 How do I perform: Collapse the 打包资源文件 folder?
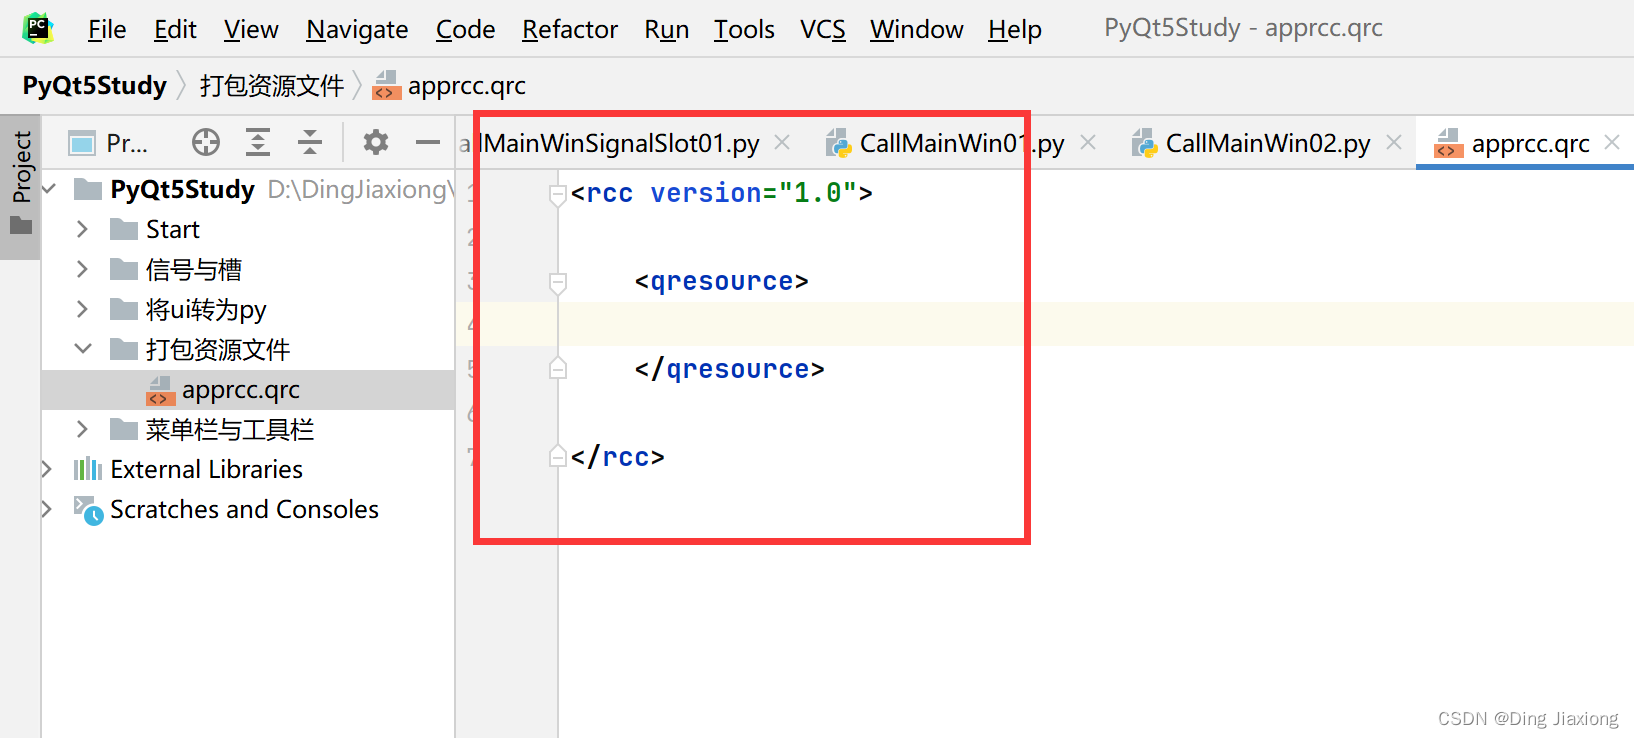tap(83, 349)
